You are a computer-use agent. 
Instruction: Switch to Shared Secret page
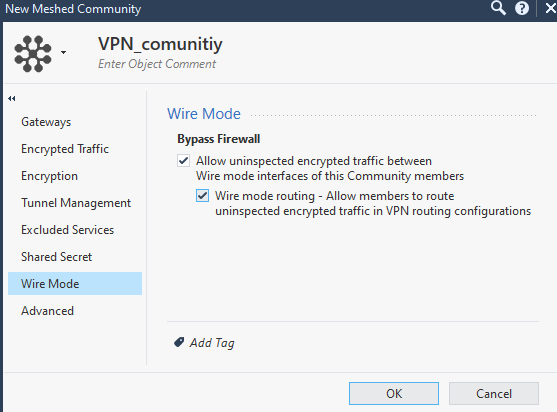click(x=56, y=257)
